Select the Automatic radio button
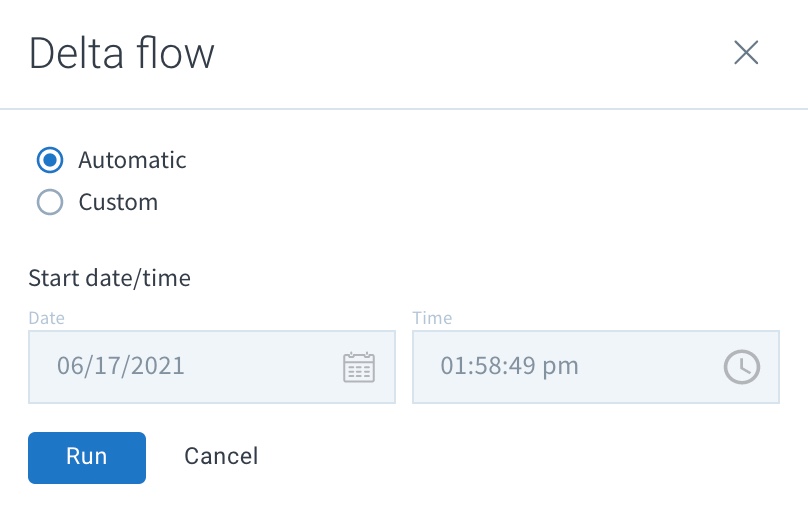The image size is (808, 506). tap(50, 160)
